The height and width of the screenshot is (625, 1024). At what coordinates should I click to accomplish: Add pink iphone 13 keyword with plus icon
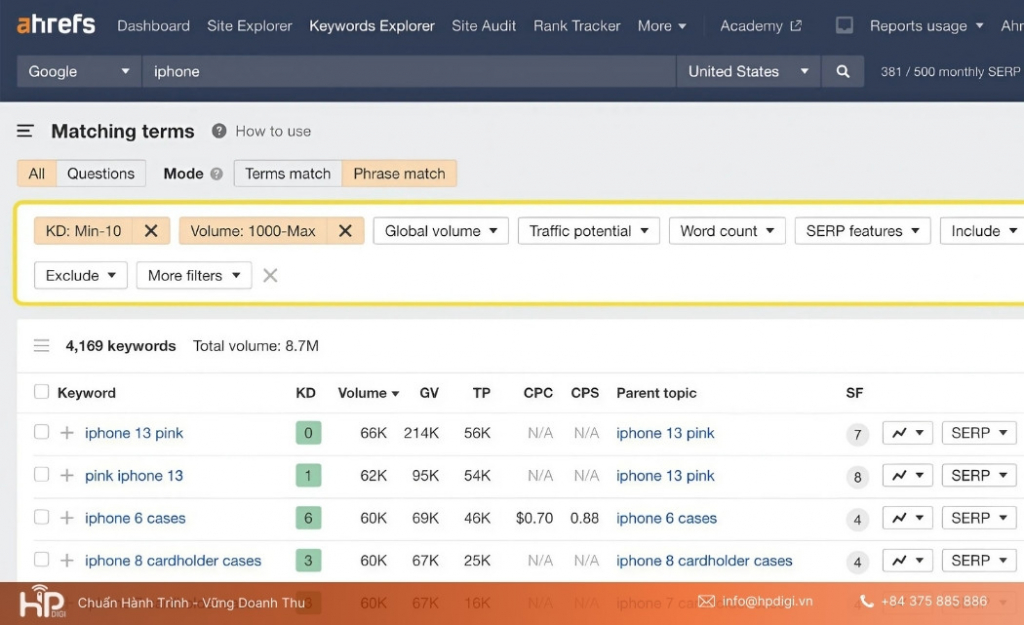67,475
